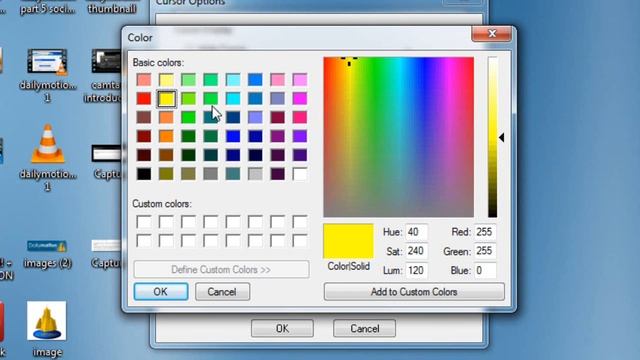
Task: Select the orange swatch in fourth row
Action: pos(166,136)
